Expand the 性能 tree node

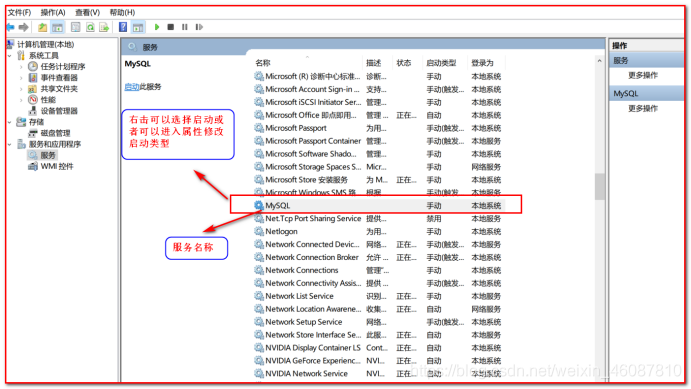(21, 100)
